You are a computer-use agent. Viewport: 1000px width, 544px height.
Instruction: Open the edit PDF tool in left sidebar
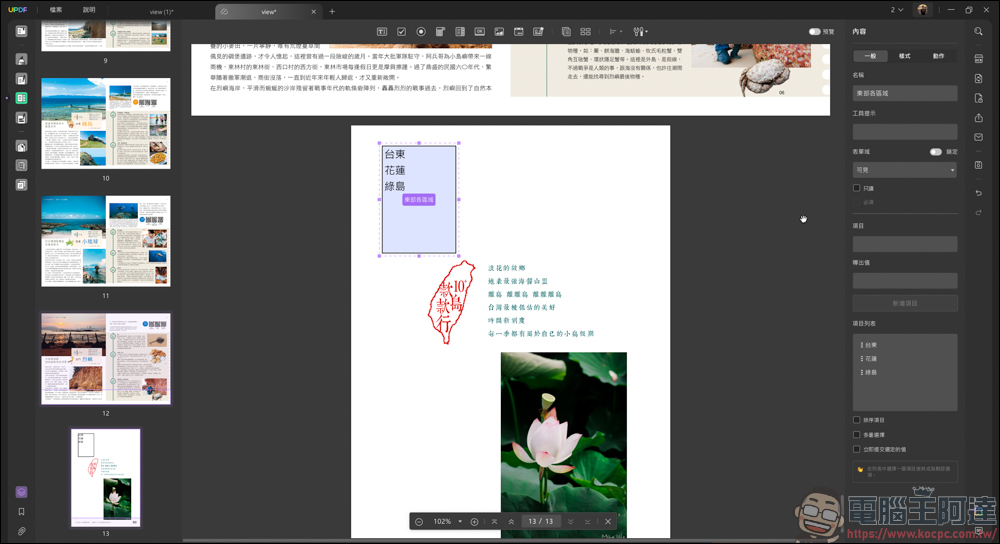point(21,79)
